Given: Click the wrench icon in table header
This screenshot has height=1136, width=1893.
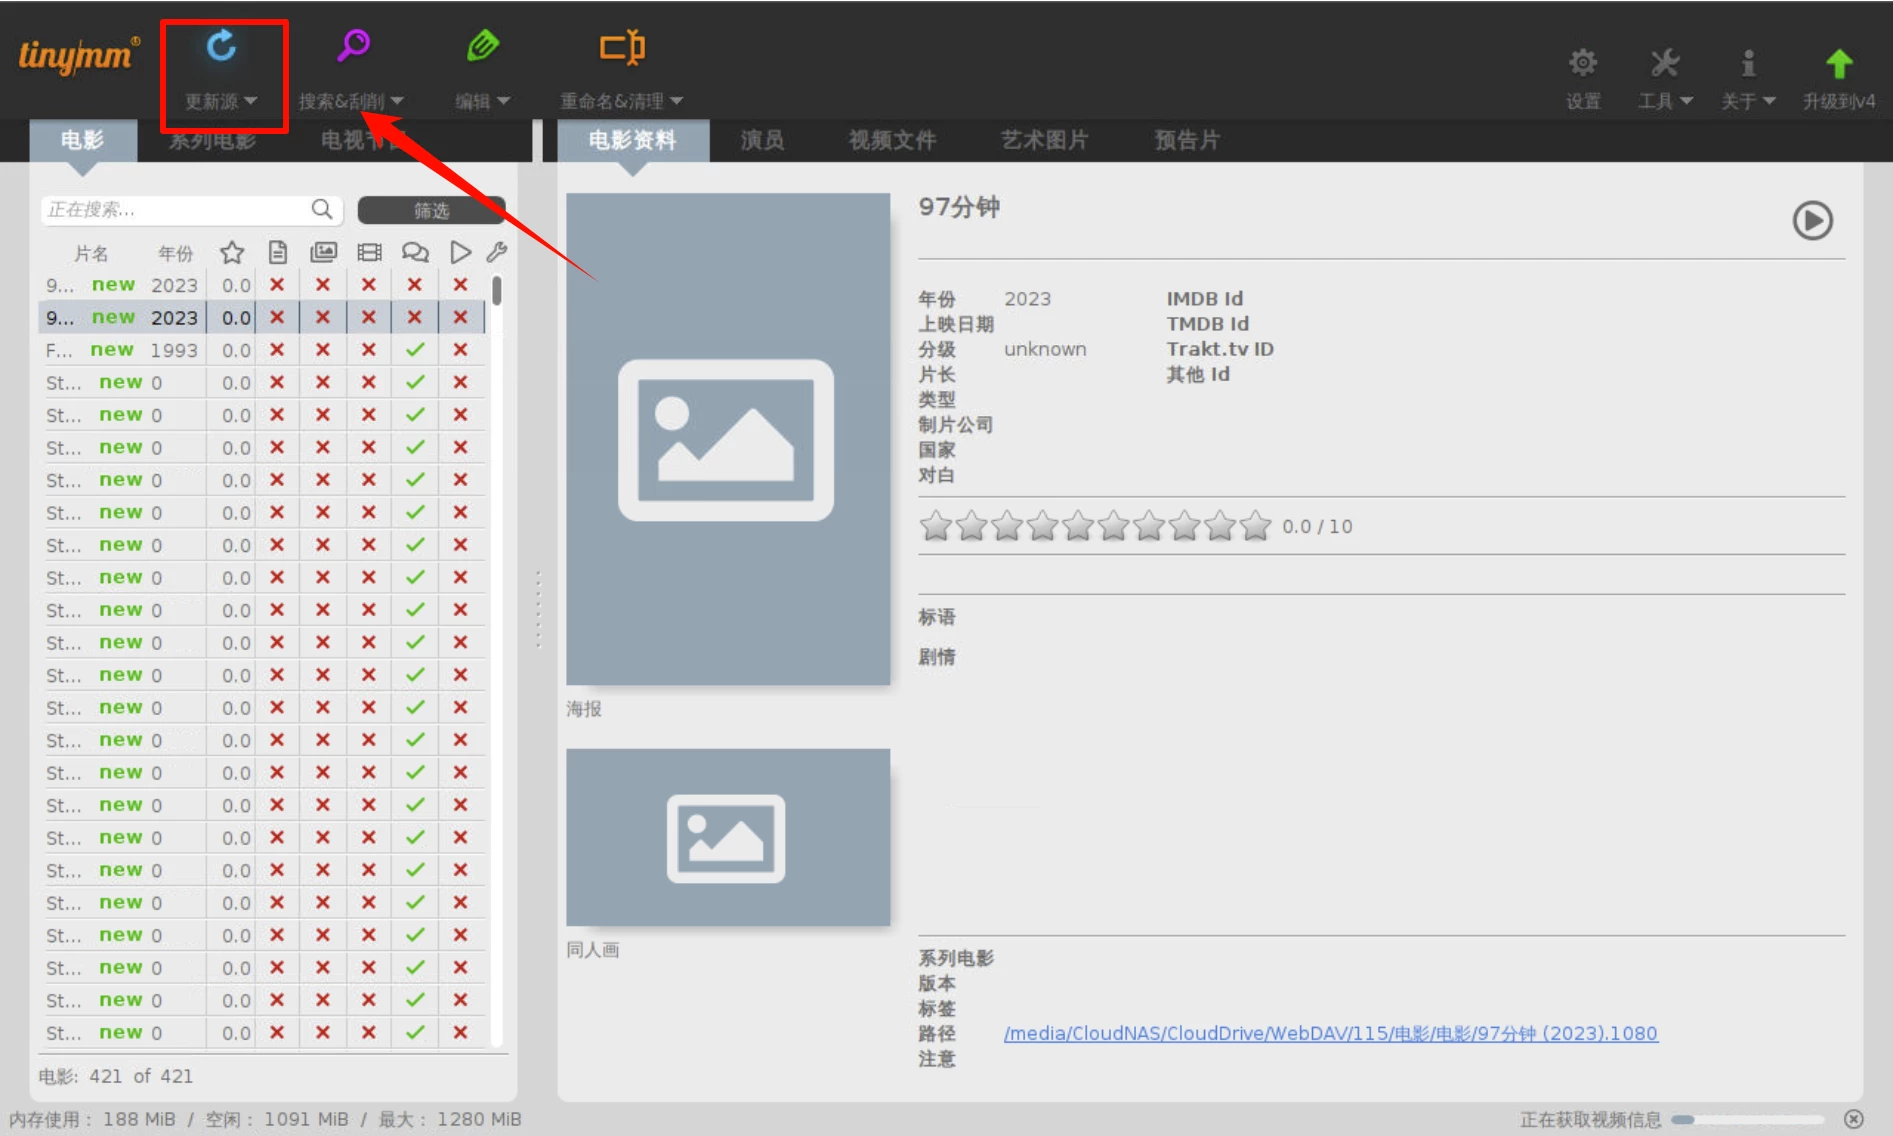Looking at the screenshot, I should tap(497, 253).
